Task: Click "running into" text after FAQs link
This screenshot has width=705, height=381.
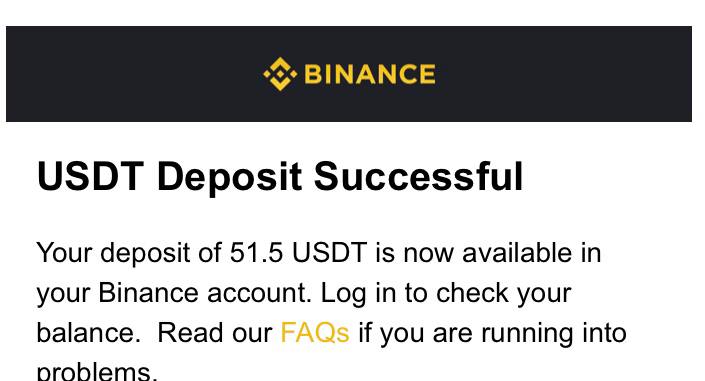Action: click(x=554, y=335)
